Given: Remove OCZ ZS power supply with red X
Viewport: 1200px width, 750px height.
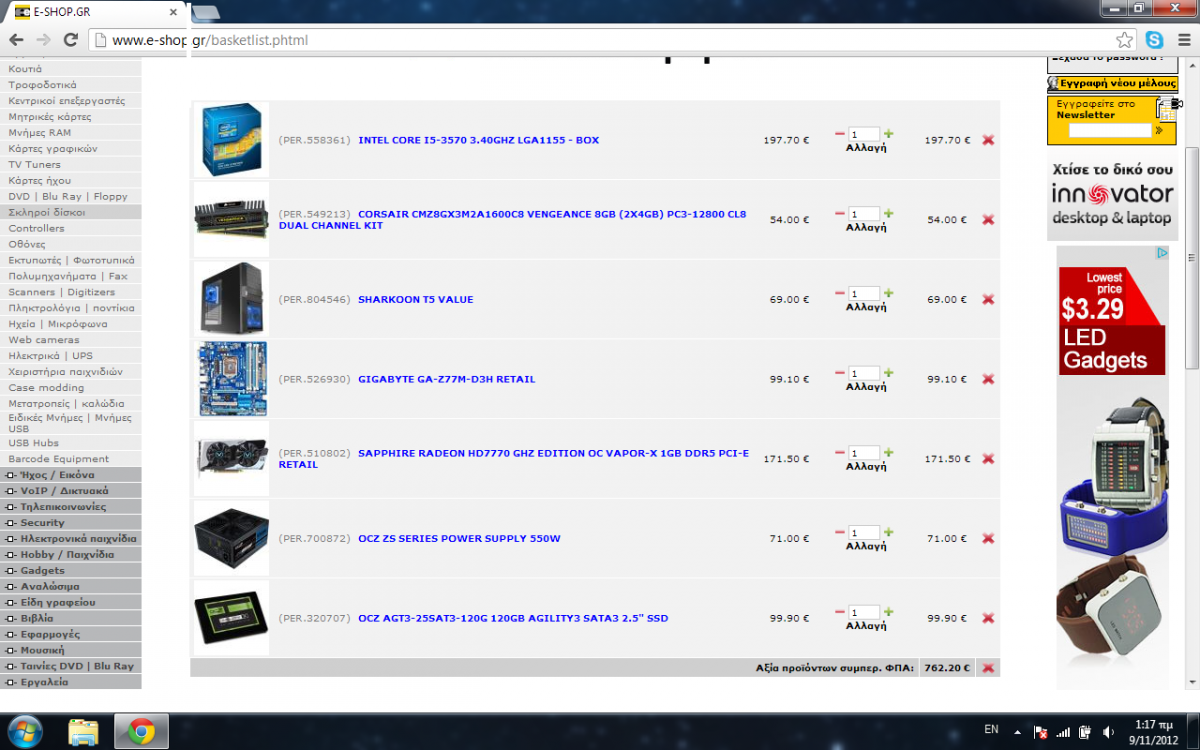Looking at the screenshot, I should click(988, 538).
